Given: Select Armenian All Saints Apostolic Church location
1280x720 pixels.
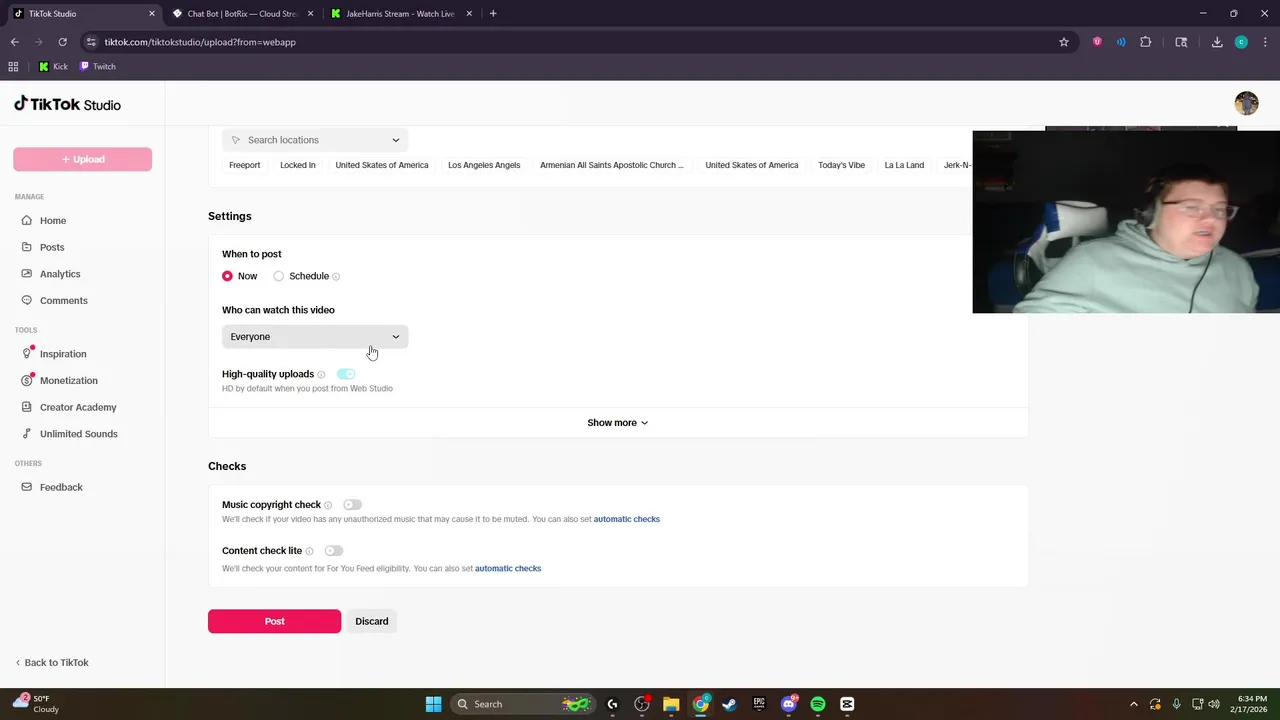Looking at the screenshot, I should coord(612,165).
